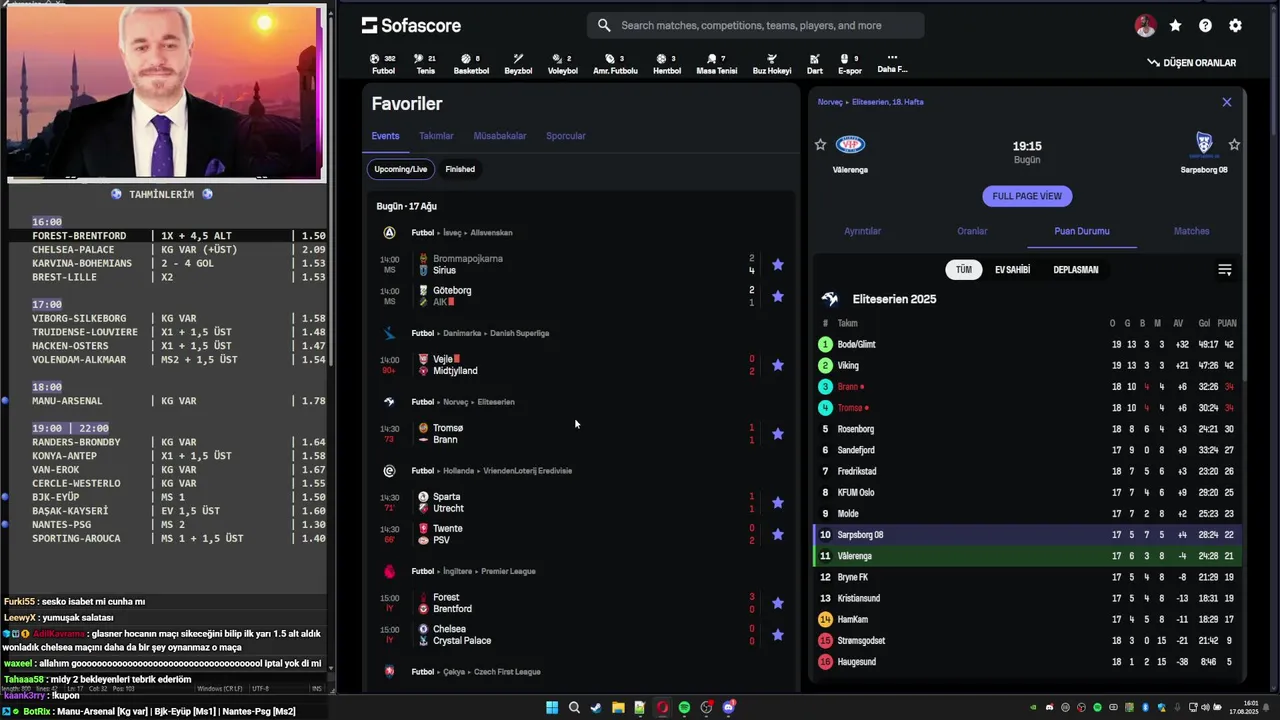Click the Sofascore logo
Image resolution: width=1280 pixels, height=720 pixels.
click(411, 25)
